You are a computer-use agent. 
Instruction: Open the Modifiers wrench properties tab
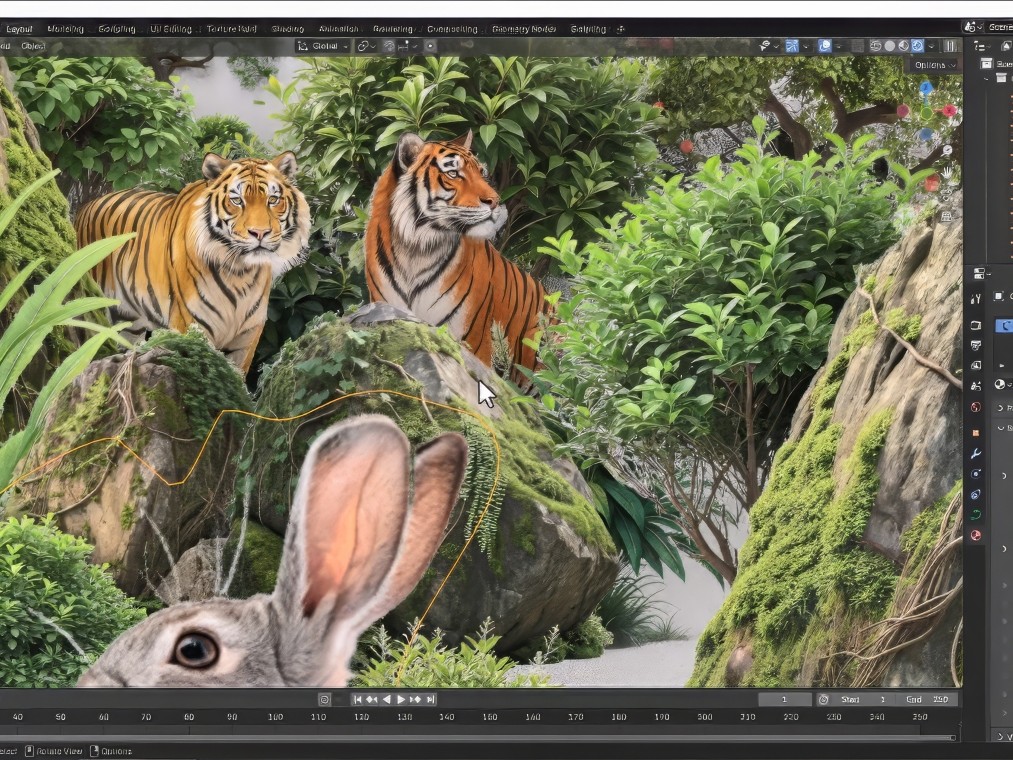(x=976, y=453)
